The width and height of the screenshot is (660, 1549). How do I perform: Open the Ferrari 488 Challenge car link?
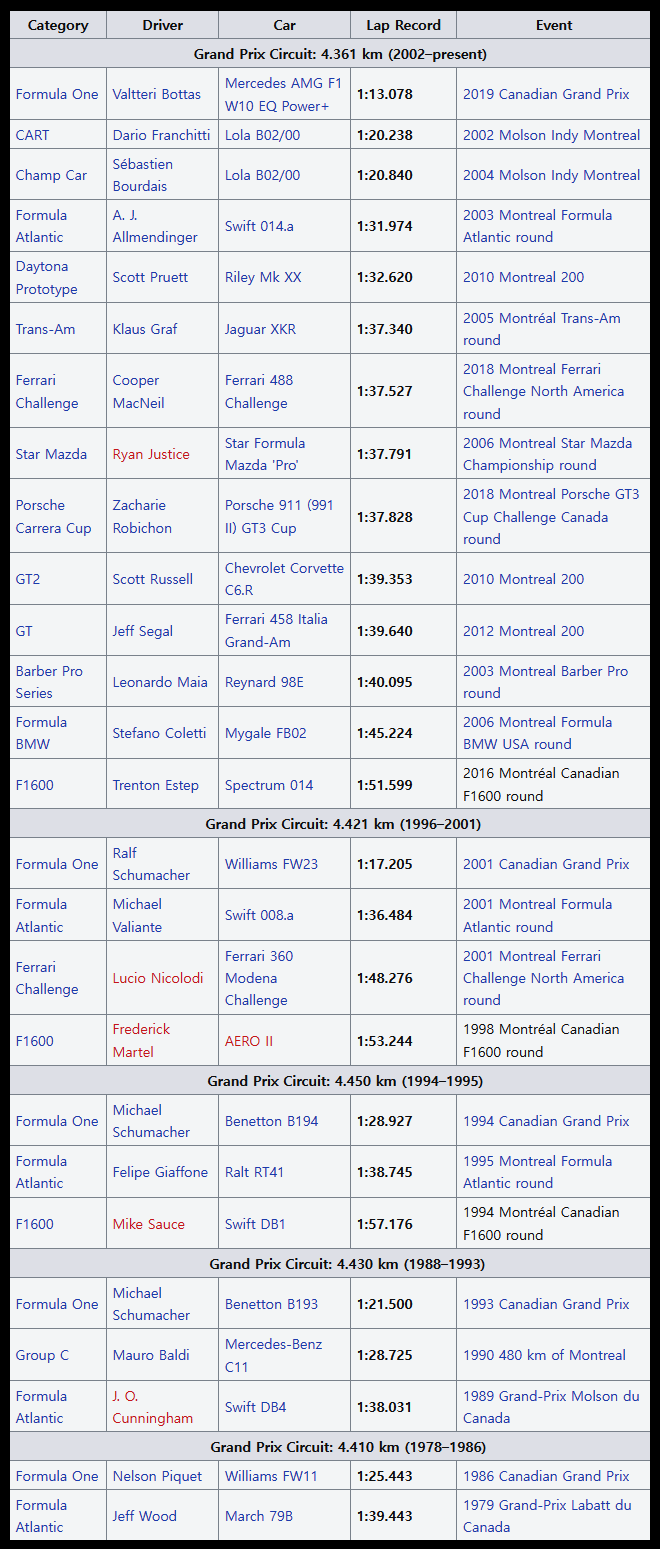click(x=258, y=391)
